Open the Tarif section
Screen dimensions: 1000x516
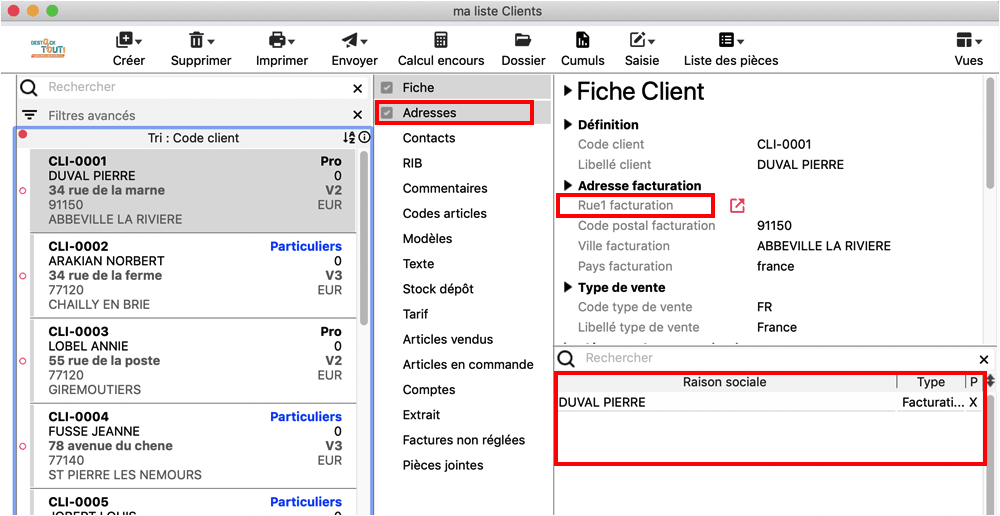[415, 314]
